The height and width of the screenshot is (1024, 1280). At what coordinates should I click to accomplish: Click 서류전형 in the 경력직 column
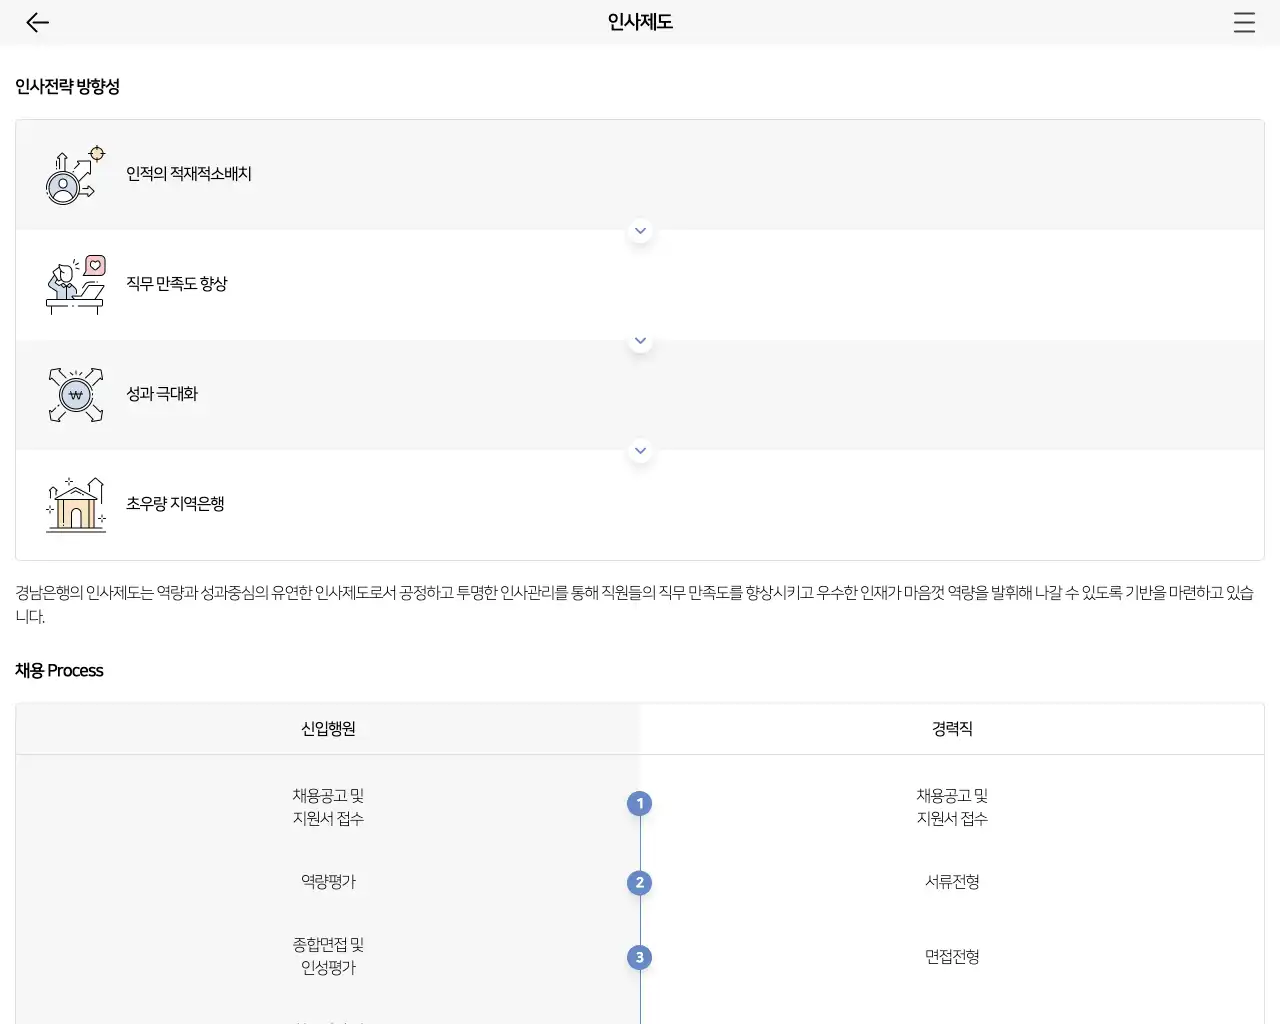coord(952,882)
